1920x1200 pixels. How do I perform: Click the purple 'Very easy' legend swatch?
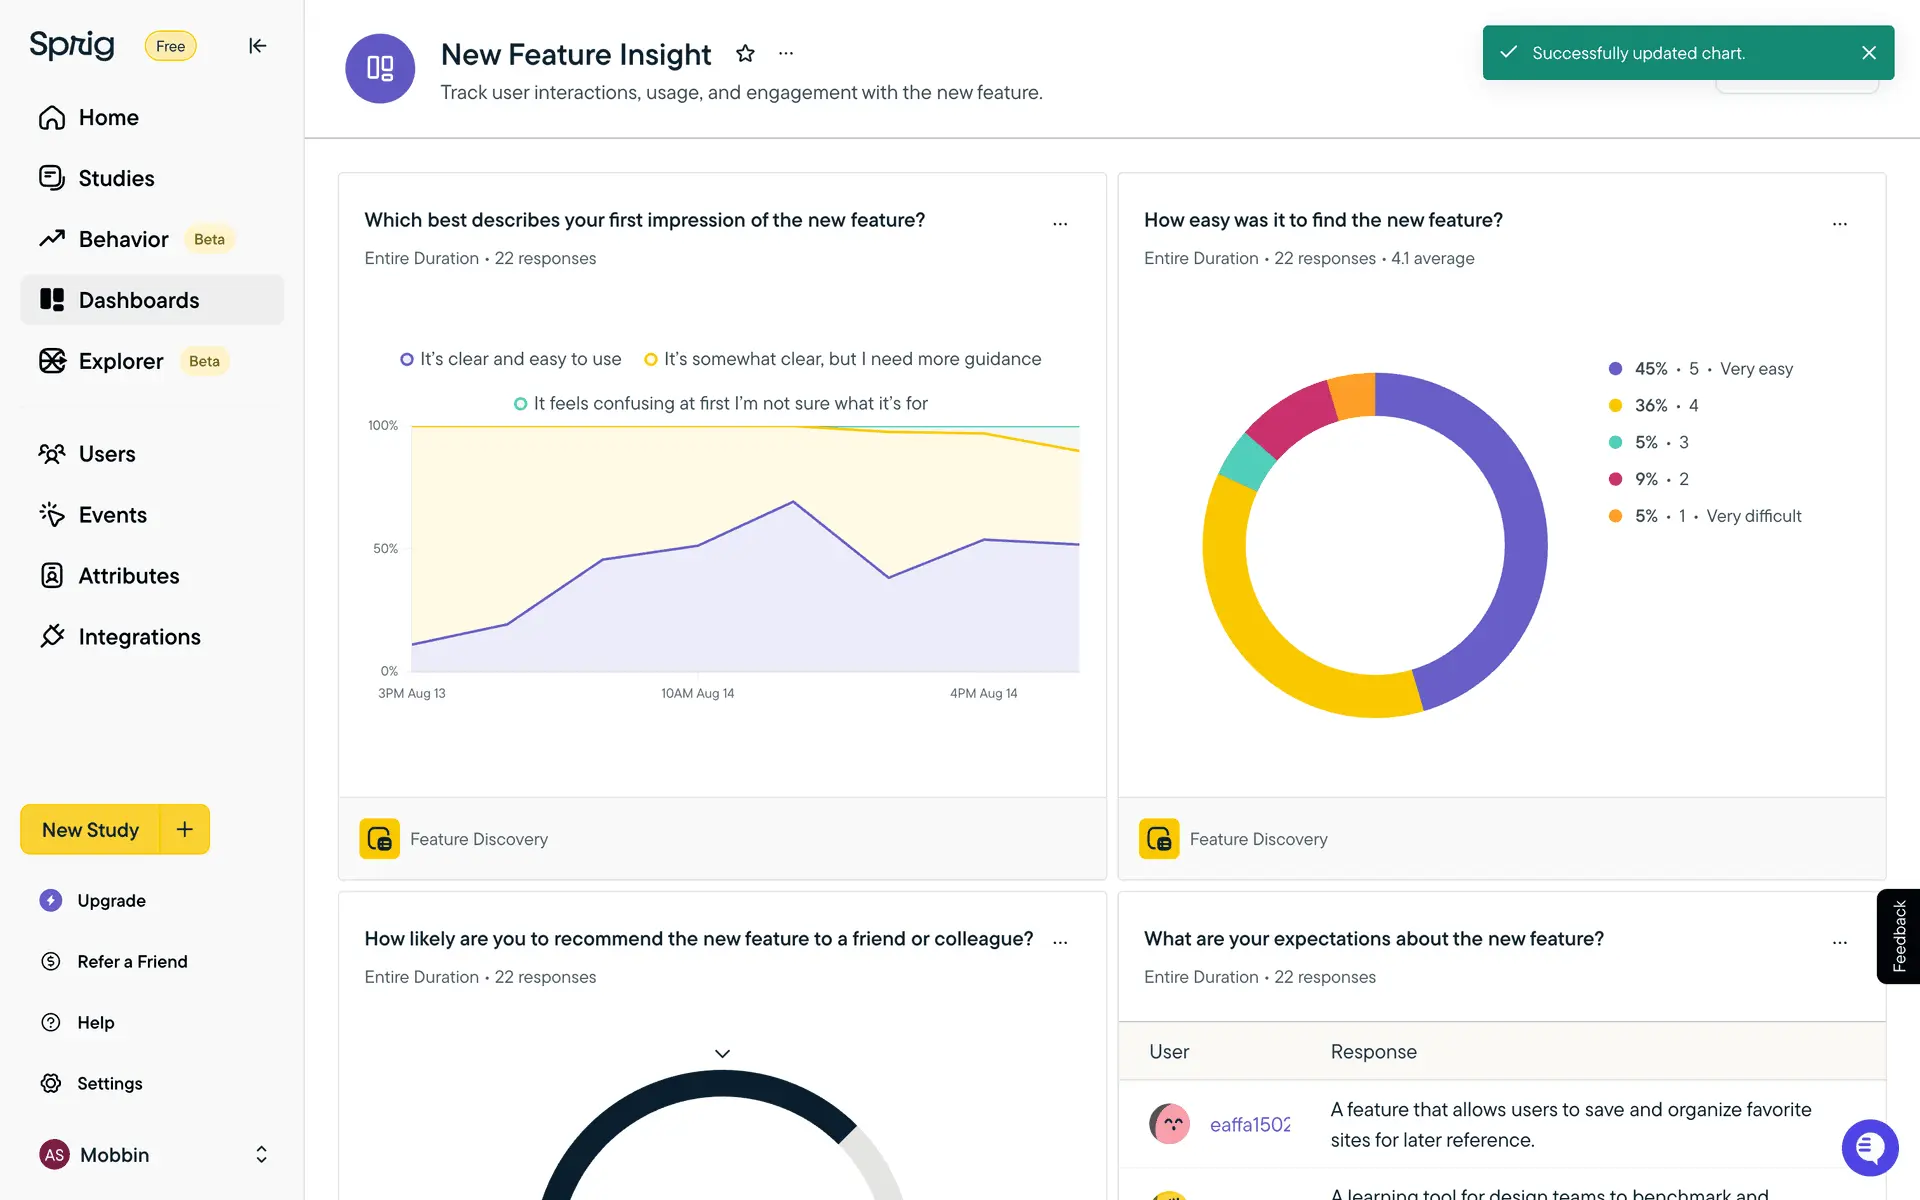1615,369
